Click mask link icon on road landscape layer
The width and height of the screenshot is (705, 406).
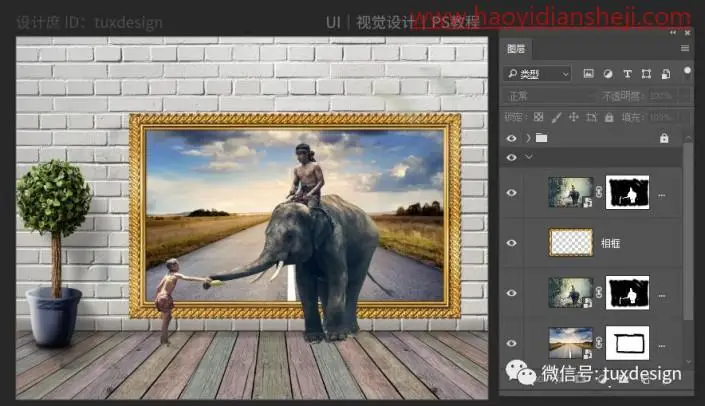click(599, 343)
